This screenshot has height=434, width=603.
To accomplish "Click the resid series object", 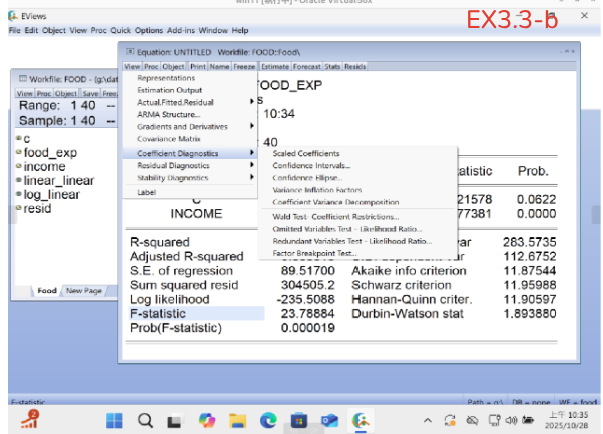I will (x=36, y=207).
